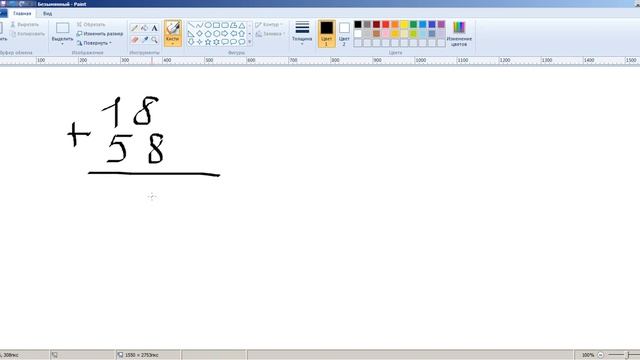Open the shape Outline (Контур) dropdown
This screenshot has height=360, width=640.
[270, 25]
